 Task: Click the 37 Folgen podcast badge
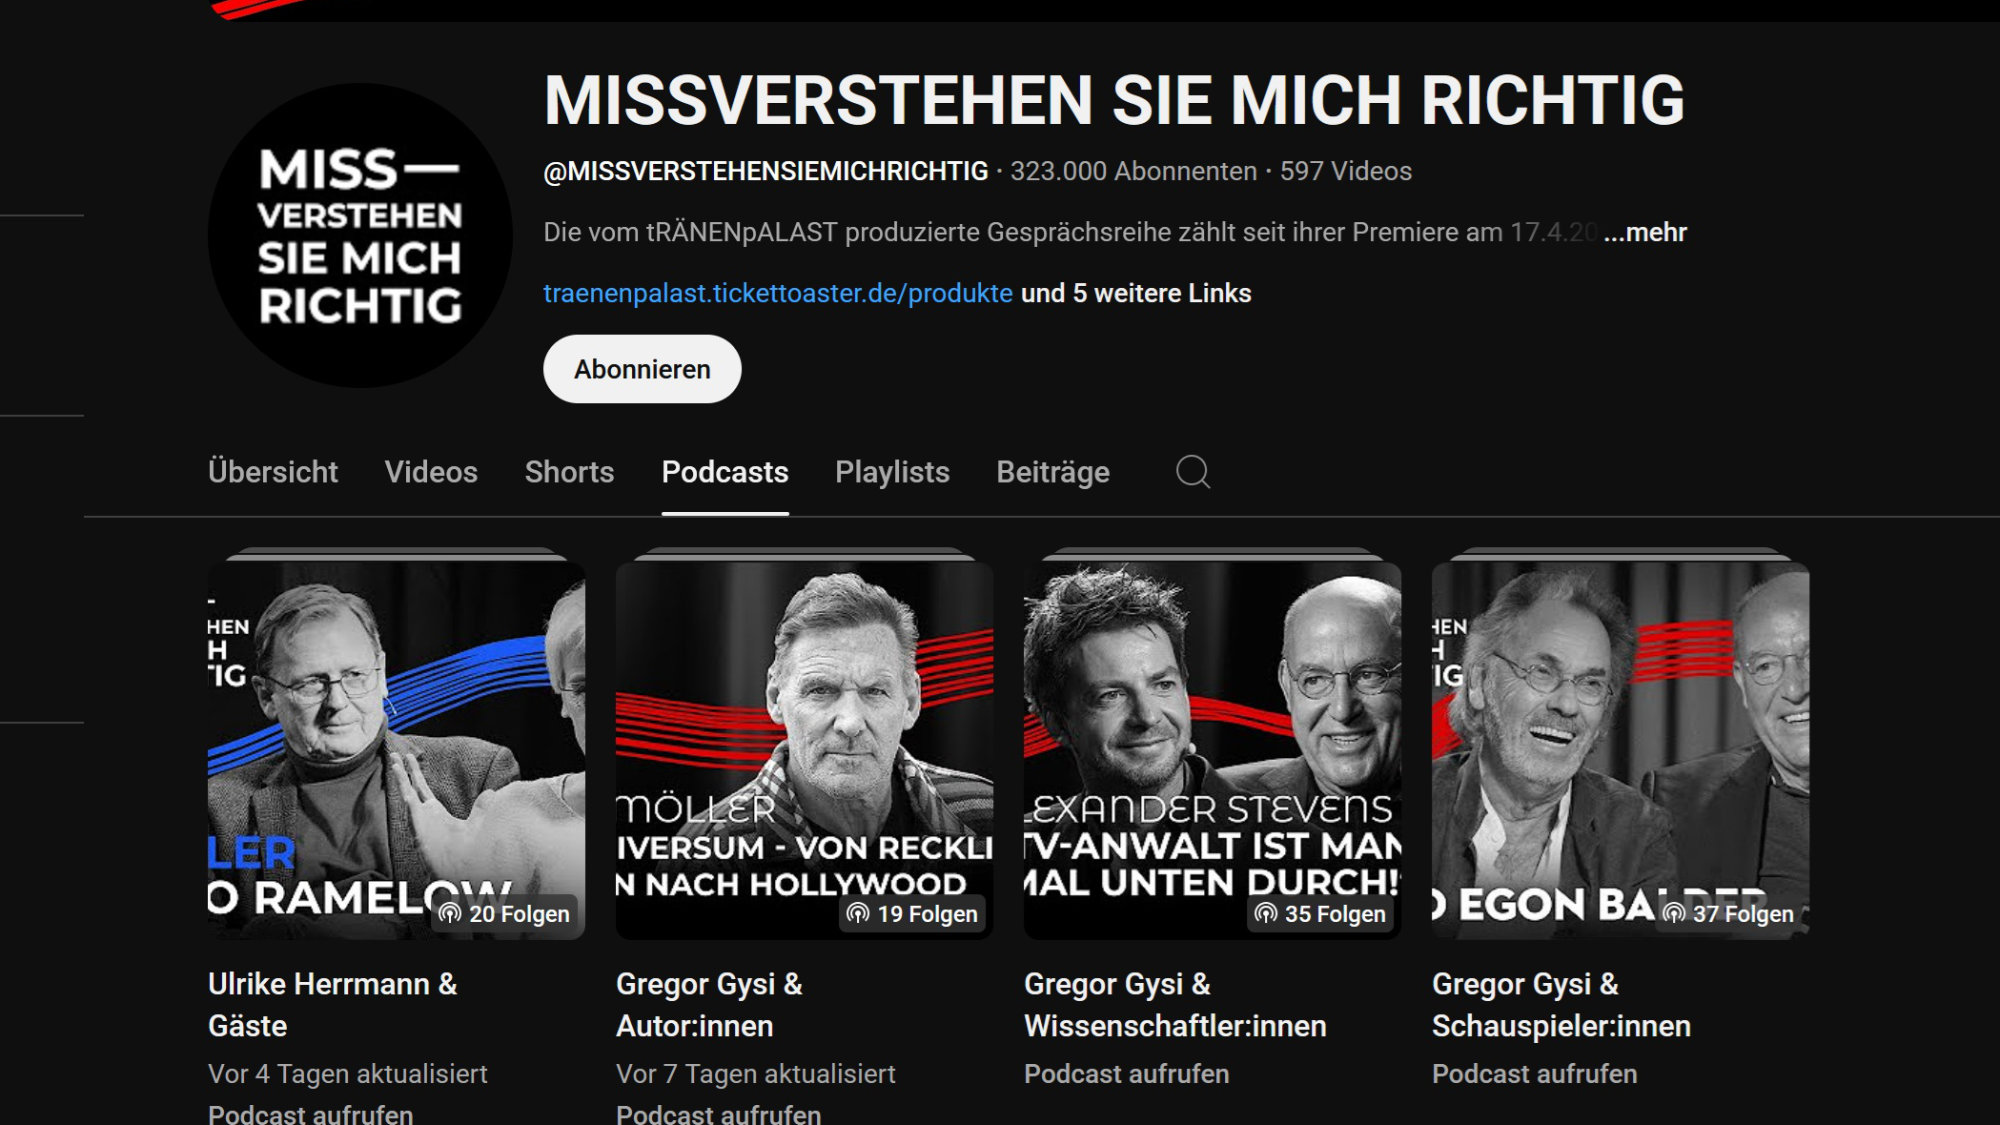(1728, 914)
